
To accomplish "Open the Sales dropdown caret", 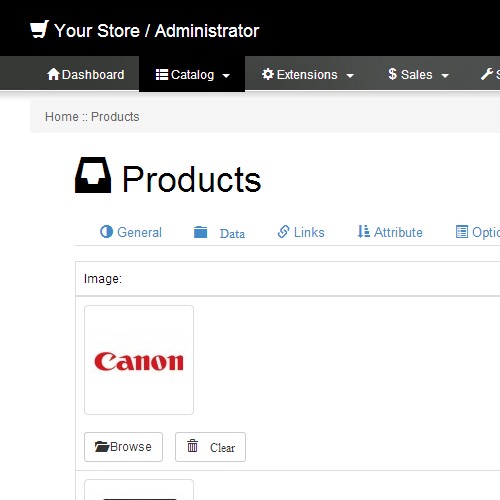I will (x=445, y=76).
